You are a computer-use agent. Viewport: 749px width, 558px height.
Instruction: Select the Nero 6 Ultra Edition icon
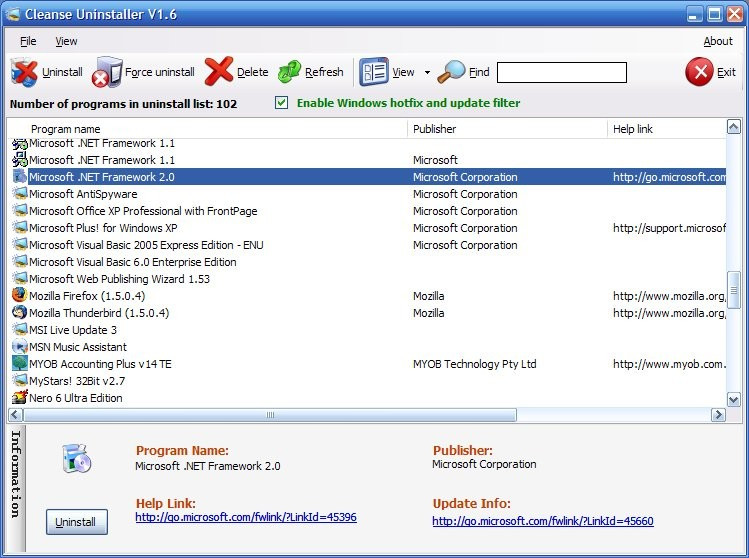click(19, 397)
